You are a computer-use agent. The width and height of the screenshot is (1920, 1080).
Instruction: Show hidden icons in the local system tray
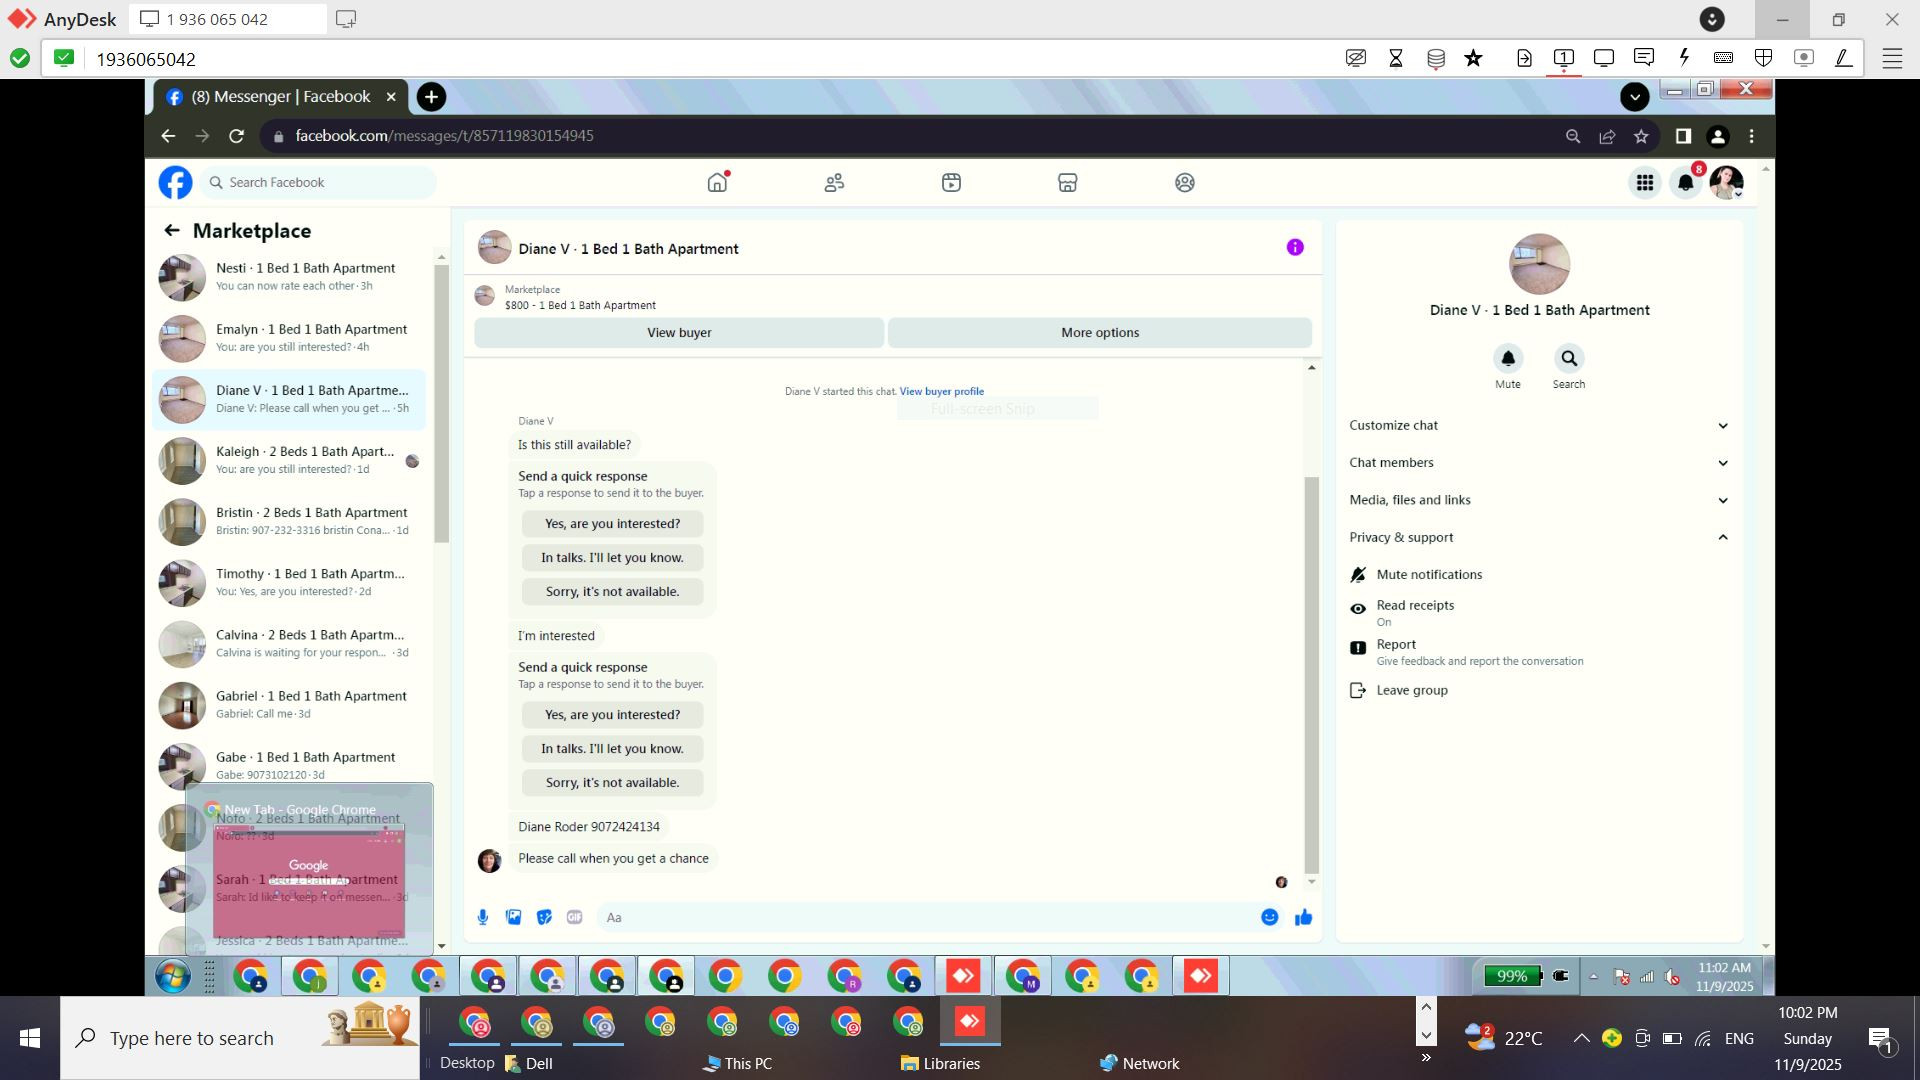point(1581,1038)
